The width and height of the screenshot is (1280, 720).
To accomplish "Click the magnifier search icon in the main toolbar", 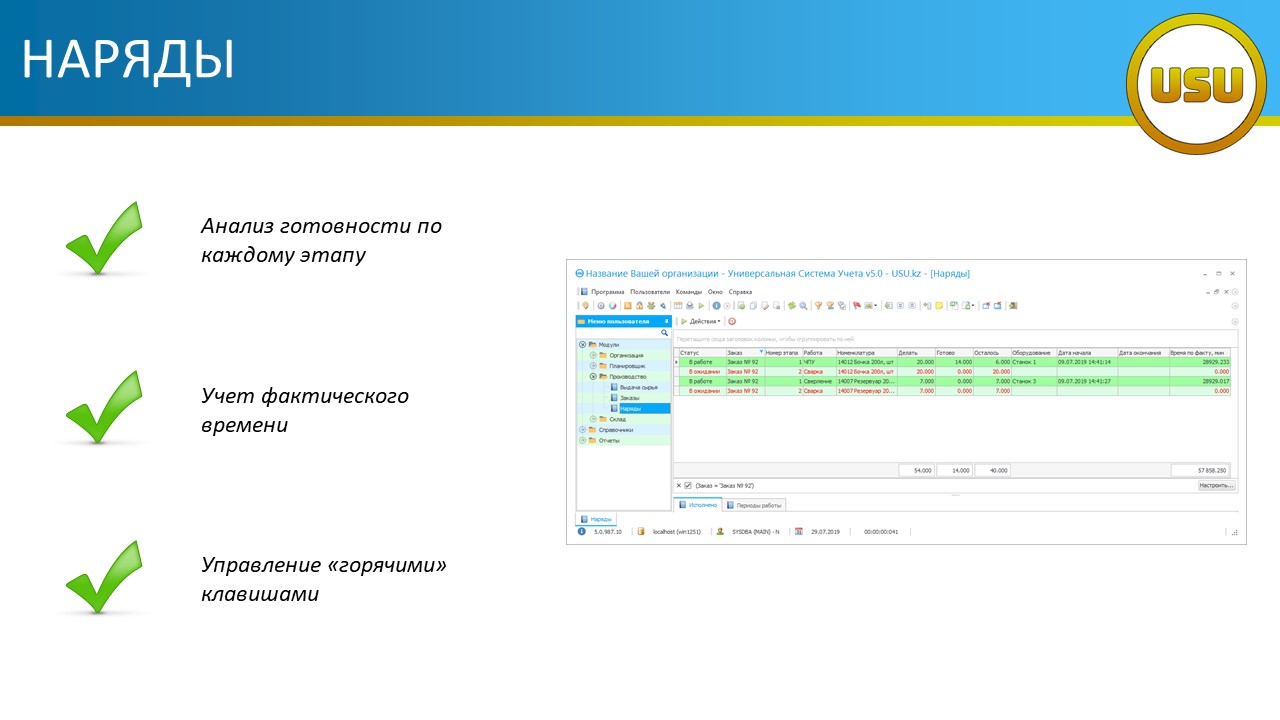I will [x=803, y=306].
